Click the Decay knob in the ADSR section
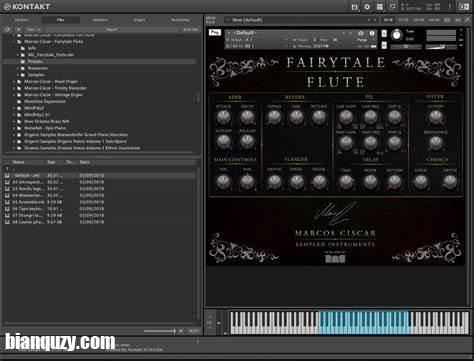 click(x=247, y=117)
